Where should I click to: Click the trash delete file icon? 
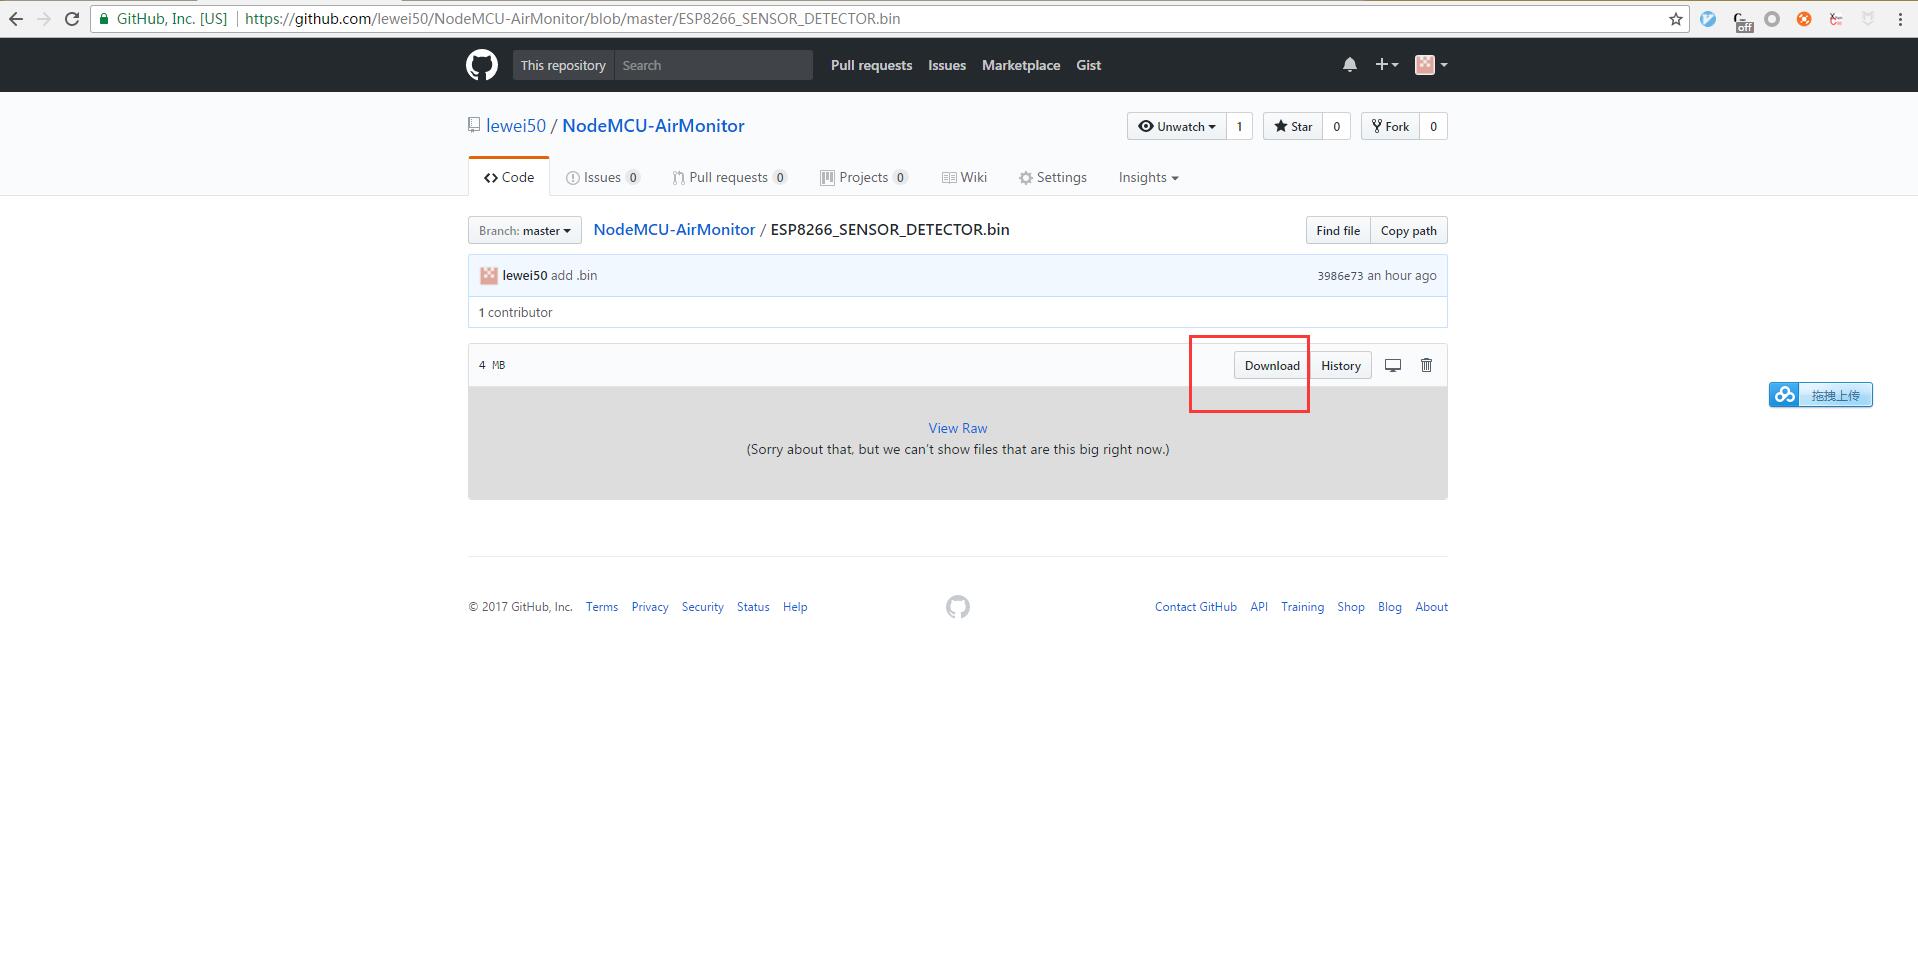click(1426, 365)
